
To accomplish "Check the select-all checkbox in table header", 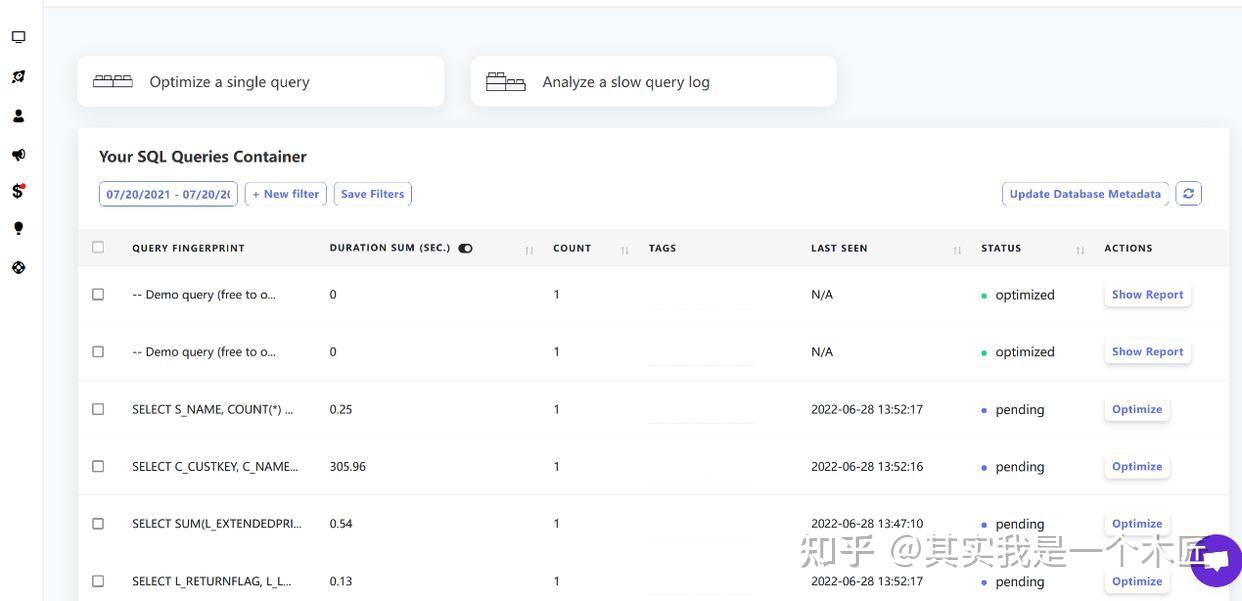I will coord(97,245).
